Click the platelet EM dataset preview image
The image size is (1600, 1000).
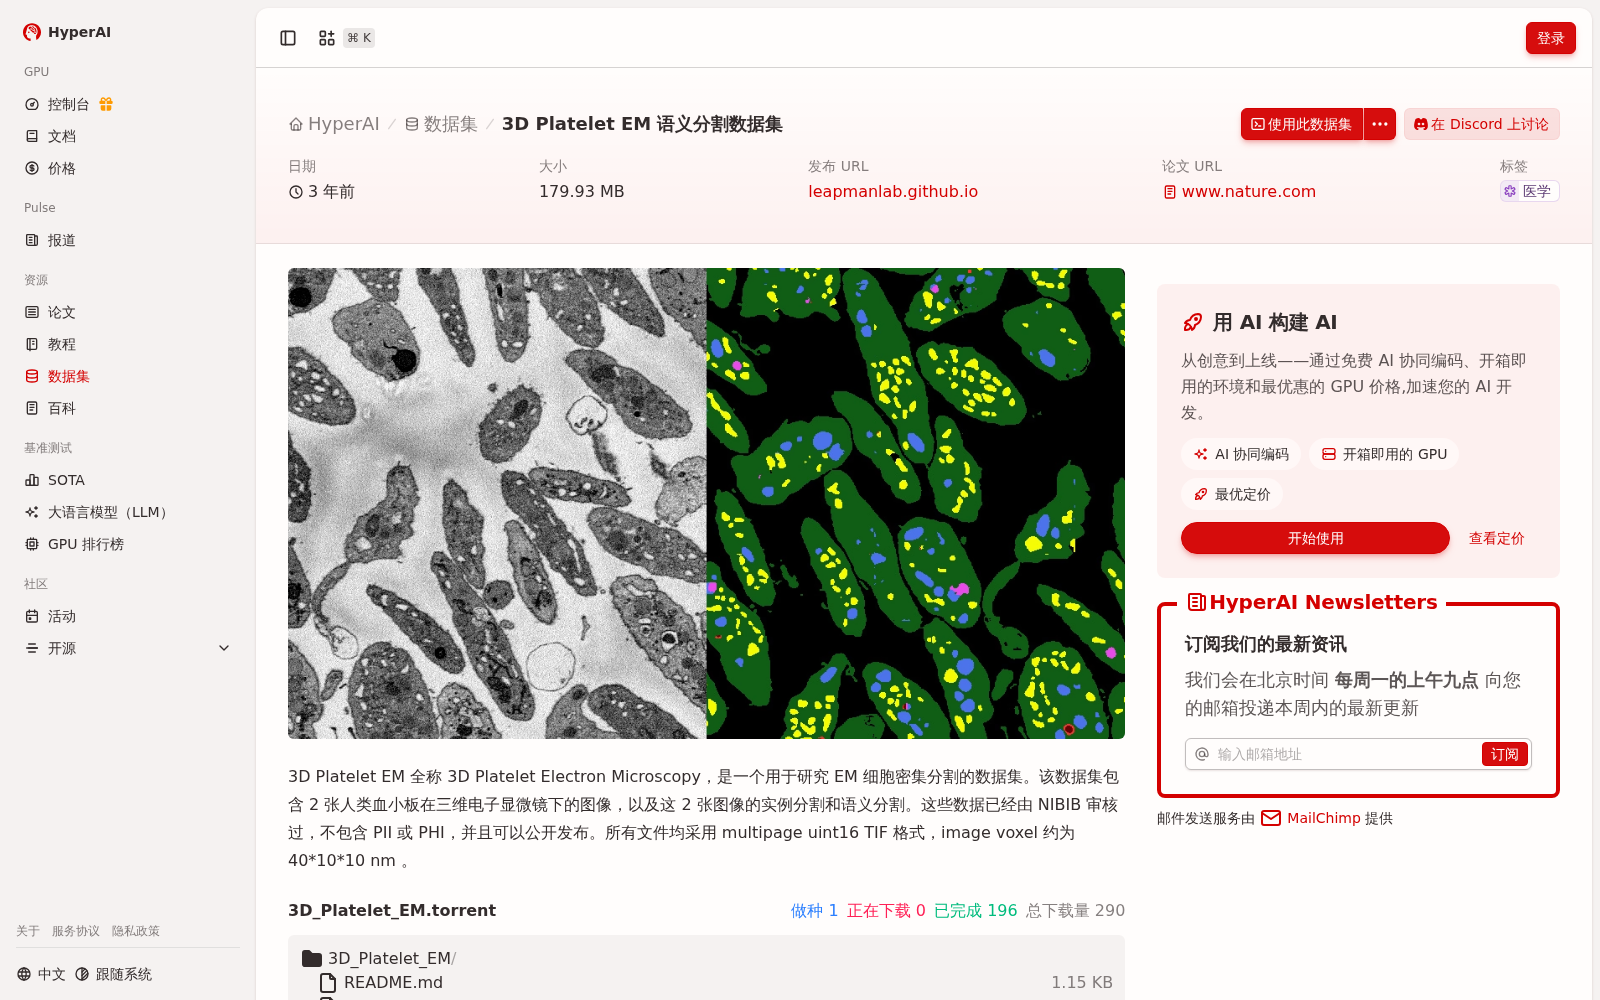click(x=706, y=503)
